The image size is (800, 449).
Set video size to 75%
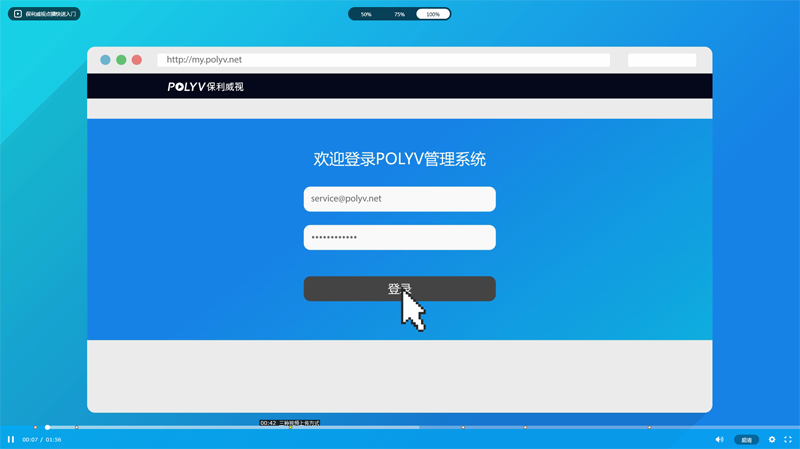click(399, 14)
